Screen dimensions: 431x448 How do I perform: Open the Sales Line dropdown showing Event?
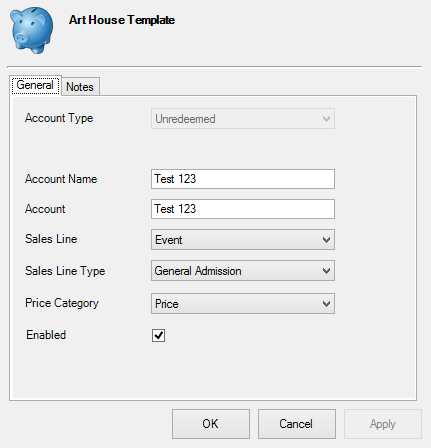[x=243, y=239]
